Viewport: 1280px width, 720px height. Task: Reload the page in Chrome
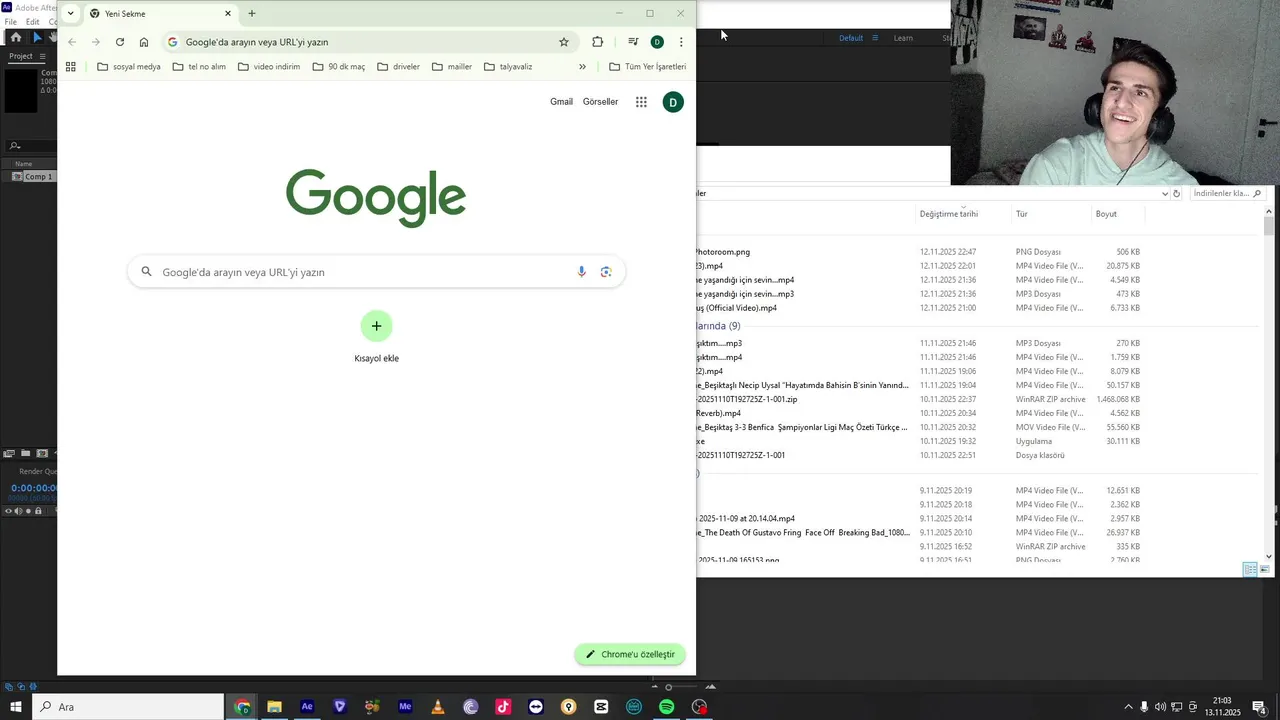click(120, 42)
